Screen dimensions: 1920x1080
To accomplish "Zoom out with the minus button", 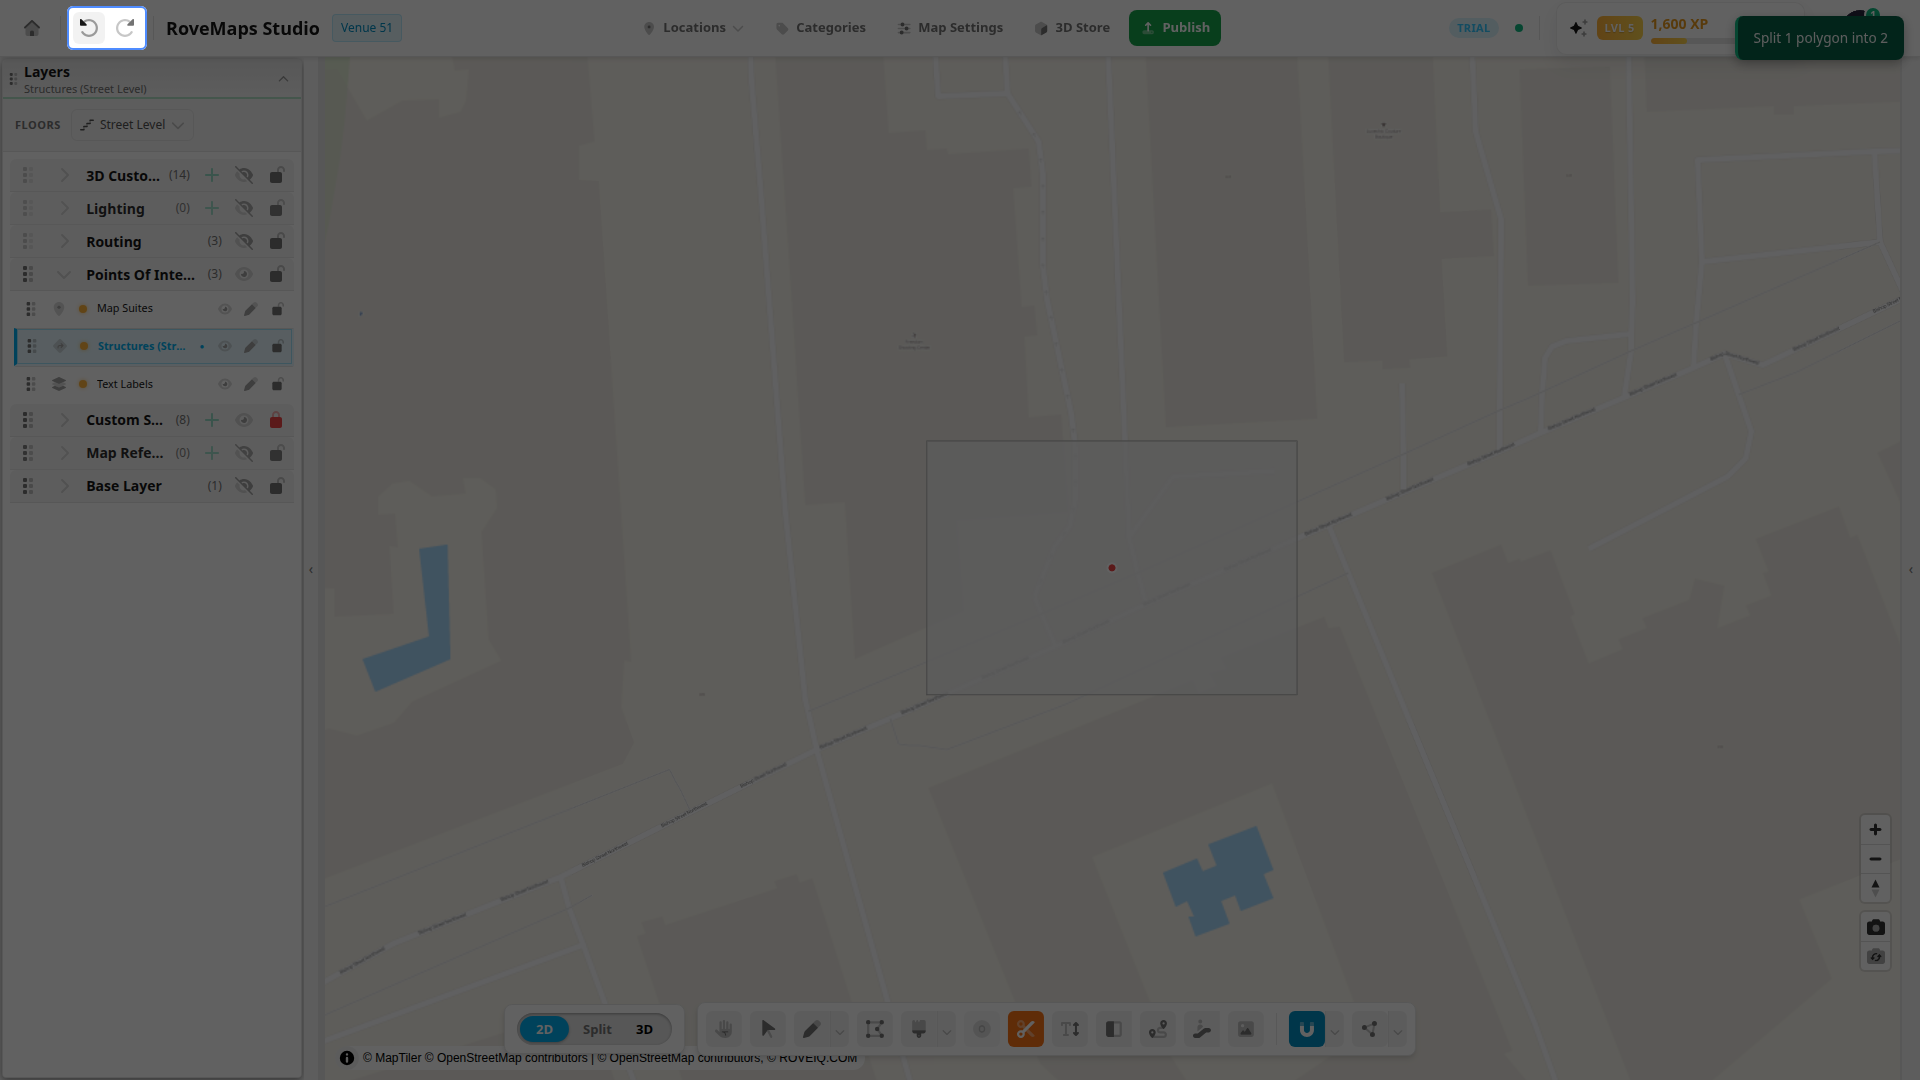I will tap(1875, 859).
